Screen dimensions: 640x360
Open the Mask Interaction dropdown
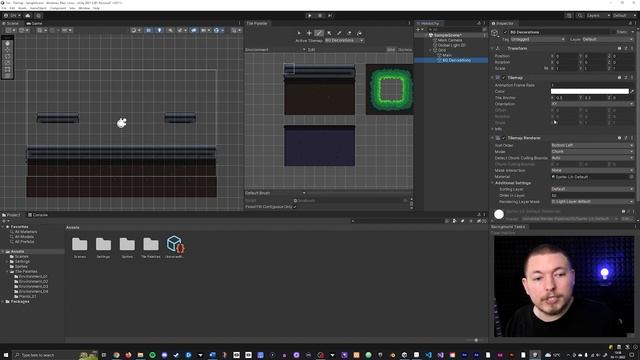pos(592,170)
